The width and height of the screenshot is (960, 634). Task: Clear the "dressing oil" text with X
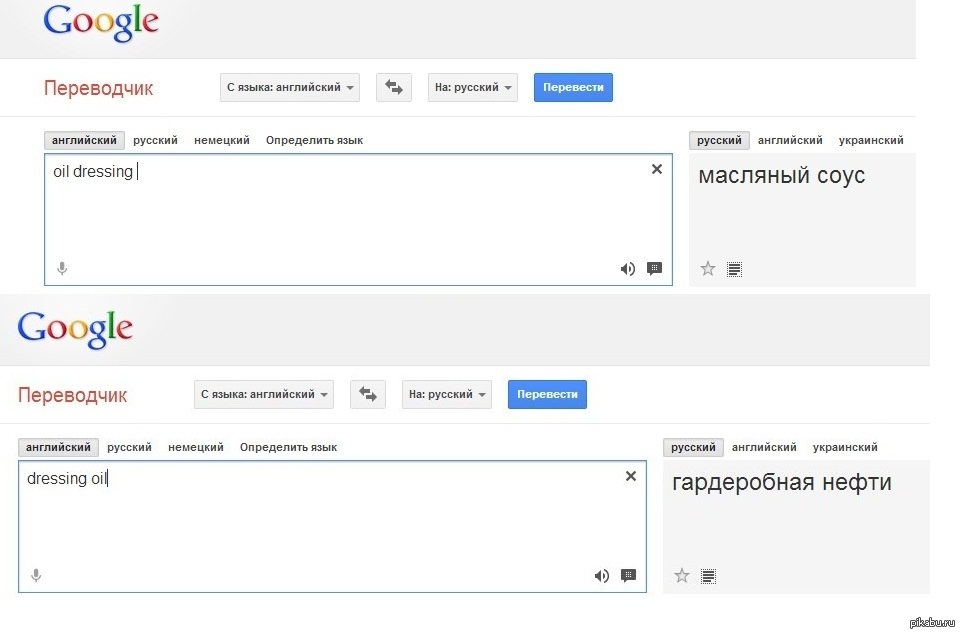(x=631, y=476)
